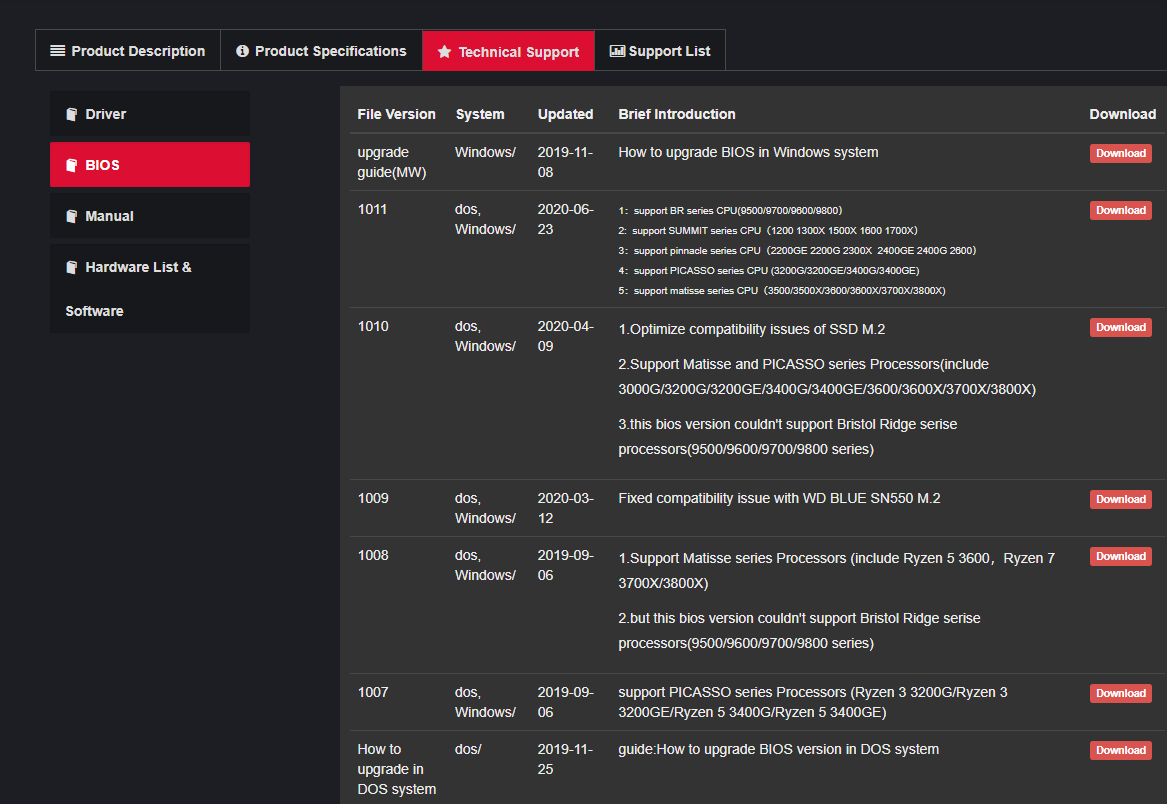Click the 2019-11-08 updated date
The image size is (1167, 804).
click(566, 162)
